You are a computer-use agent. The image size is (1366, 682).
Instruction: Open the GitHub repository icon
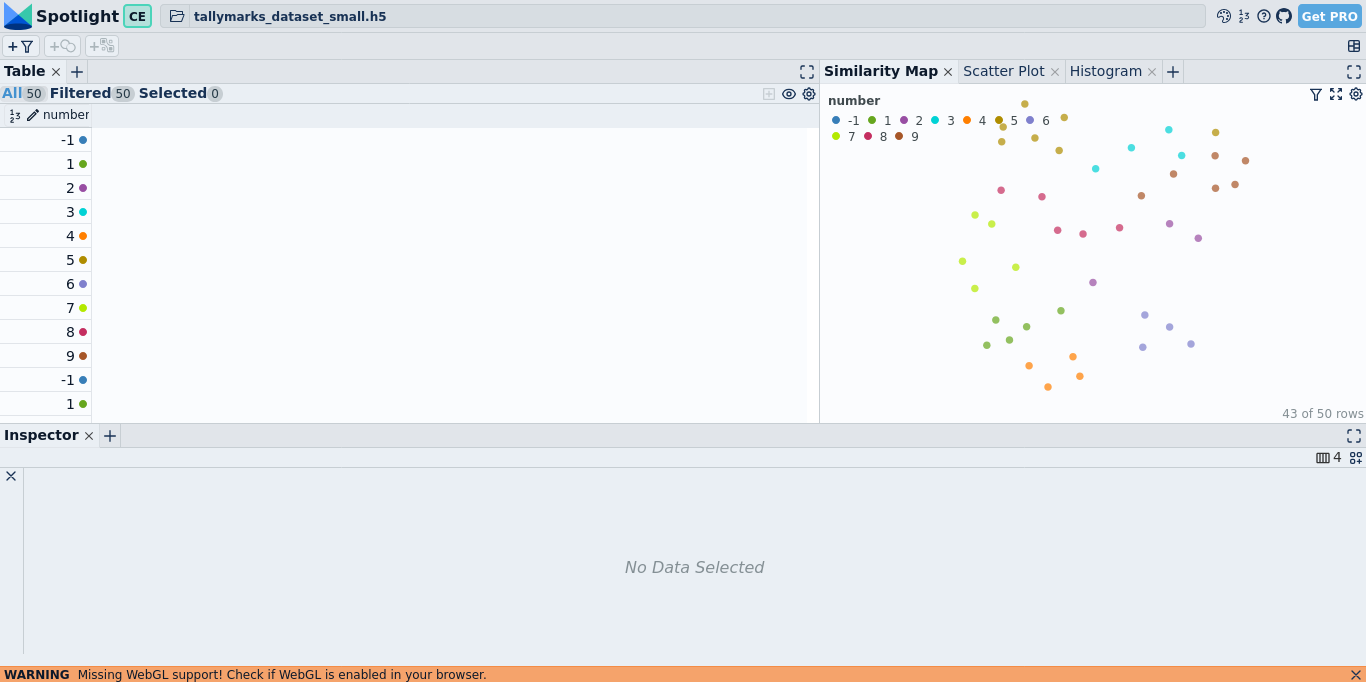1283,16
